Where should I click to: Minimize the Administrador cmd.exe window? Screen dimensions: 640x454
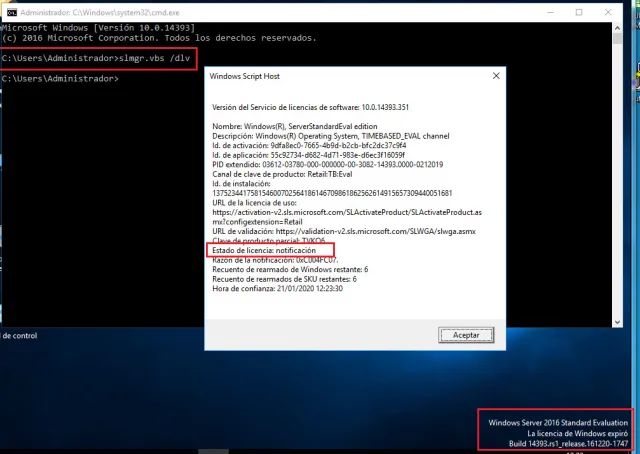550,12
